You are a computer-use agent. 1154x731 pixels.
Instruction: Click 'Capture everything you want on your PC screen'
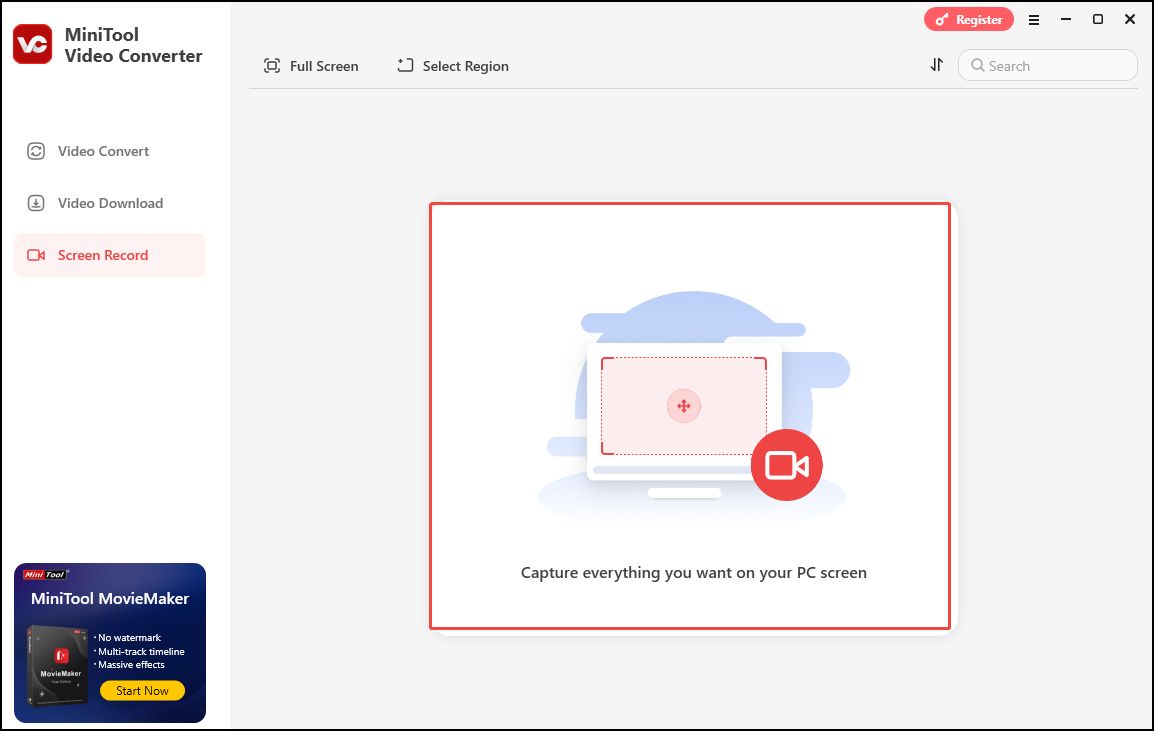click(693, 573)
